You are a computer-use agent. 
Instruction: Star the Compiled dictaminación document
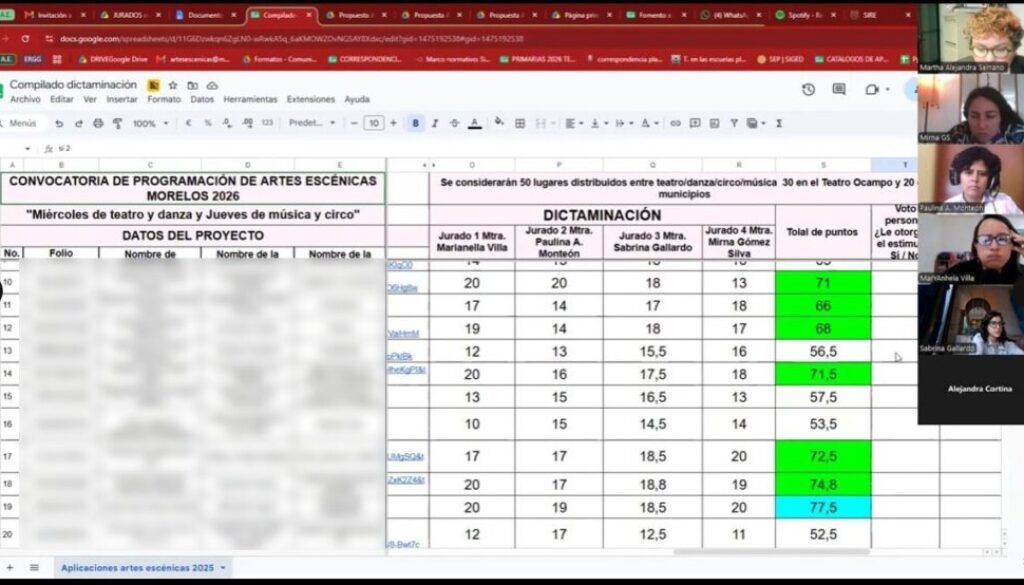pos(173,86)
